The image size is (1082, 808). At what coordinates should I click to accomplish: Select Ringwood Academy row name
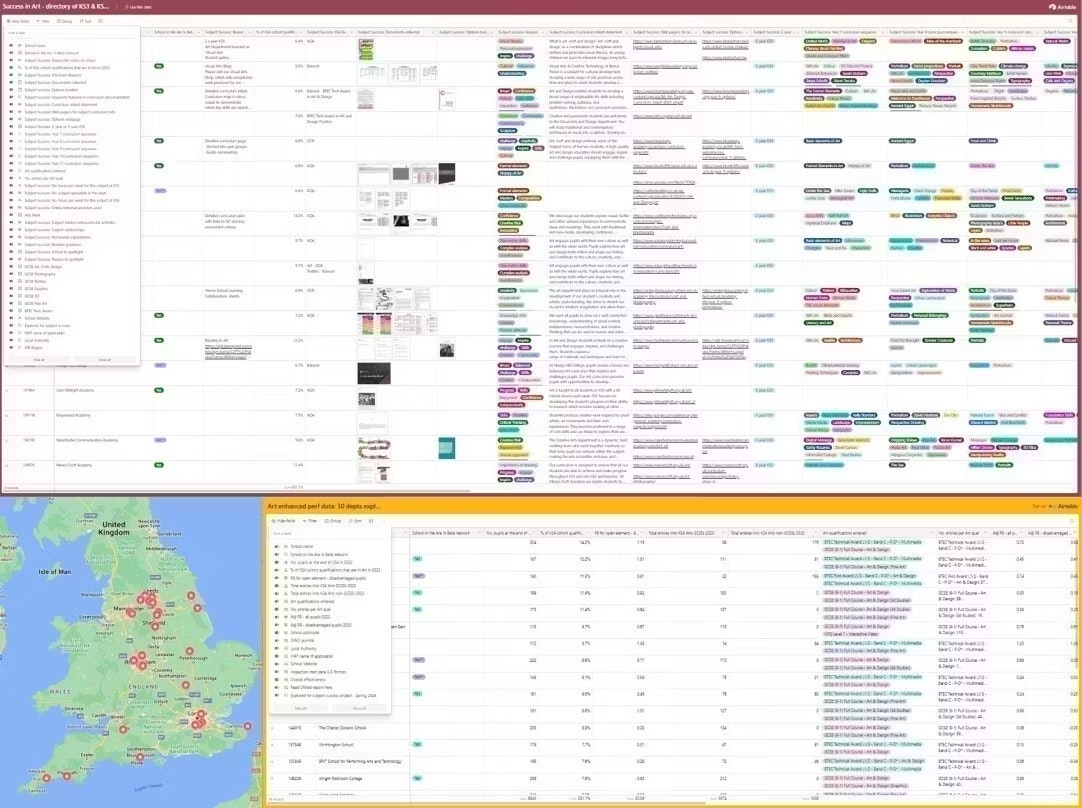[x=72, y=415]
